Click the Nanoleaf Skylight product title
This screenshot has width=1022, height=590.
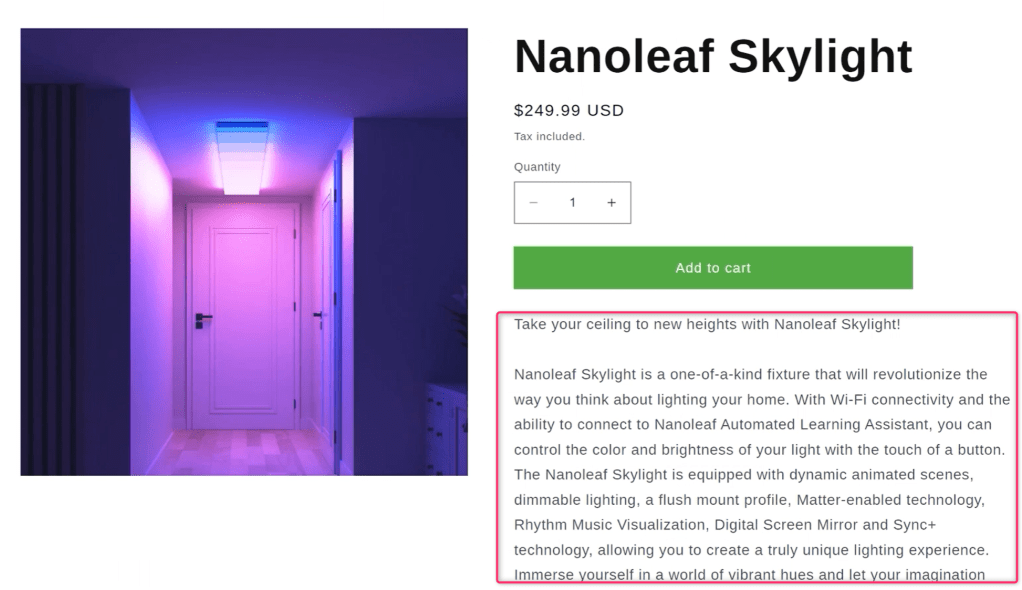713,57
